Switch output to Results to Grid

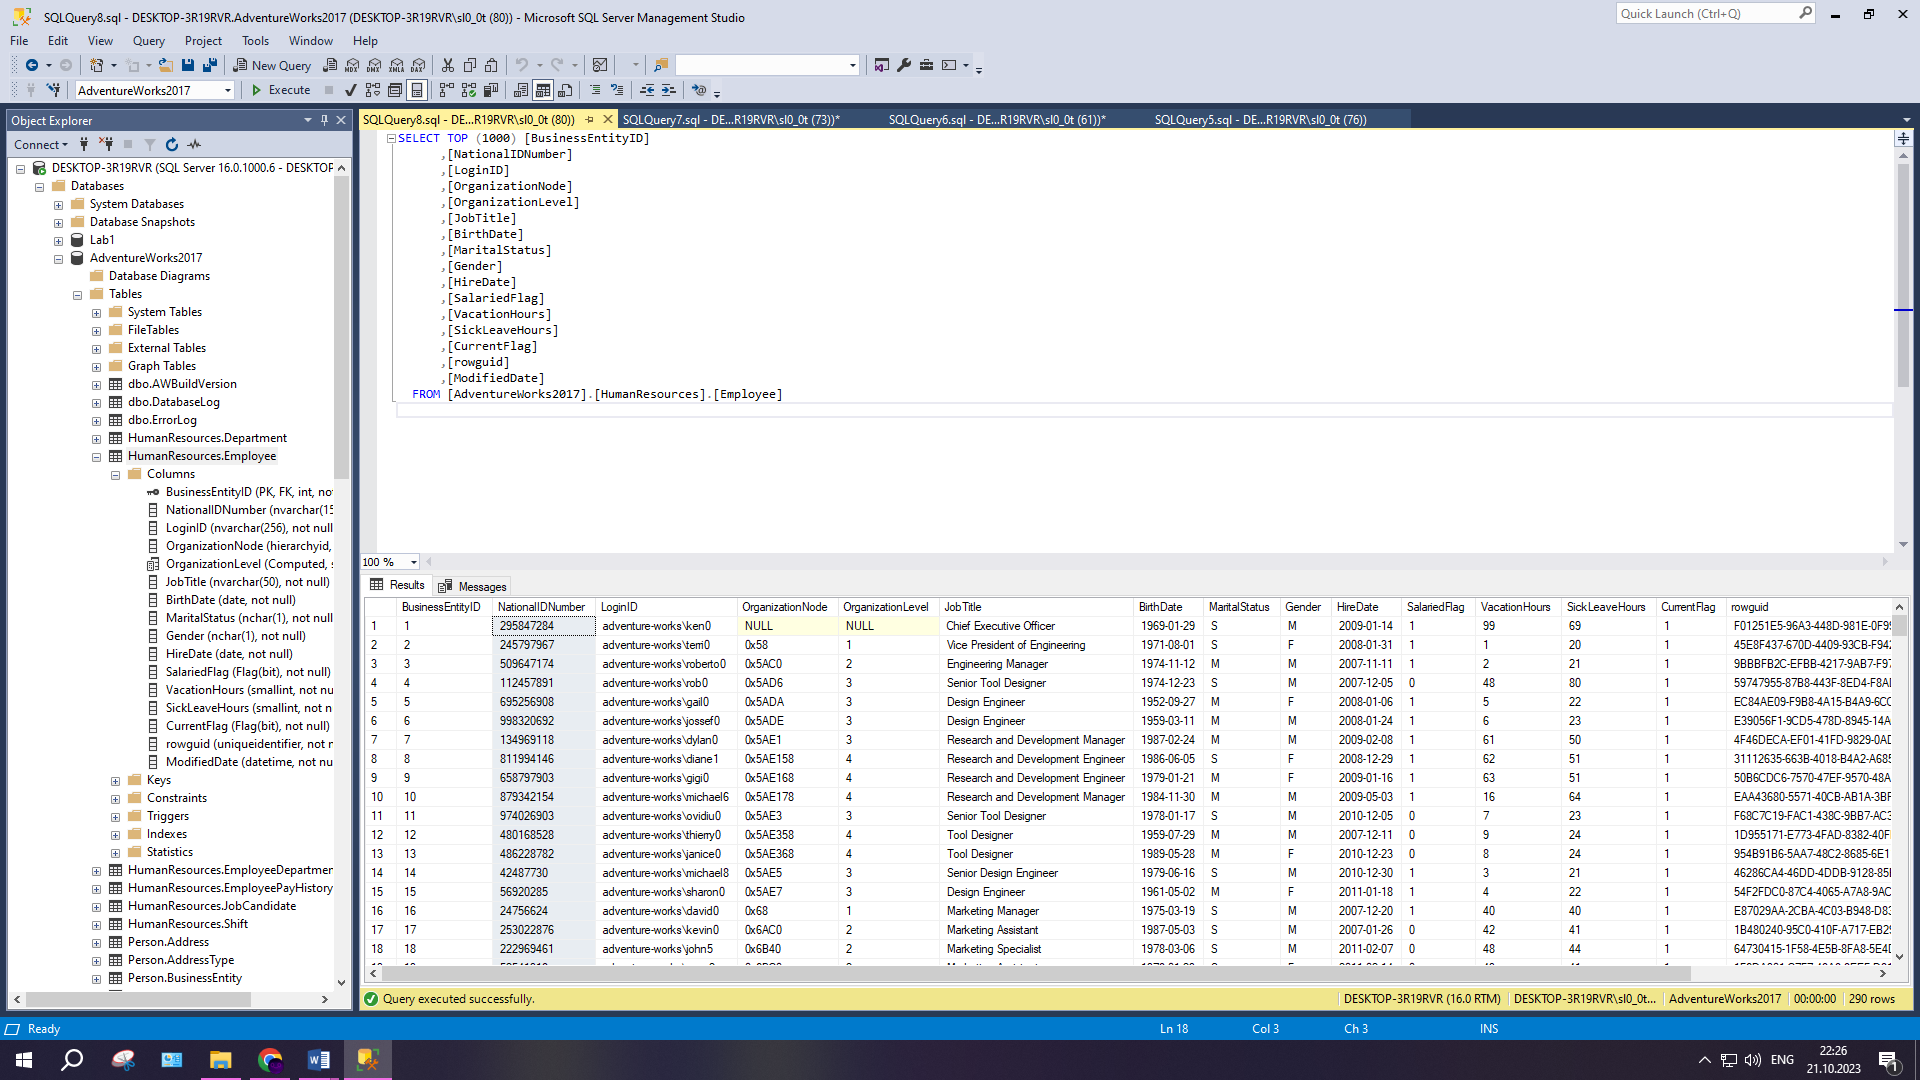(543, 91)
